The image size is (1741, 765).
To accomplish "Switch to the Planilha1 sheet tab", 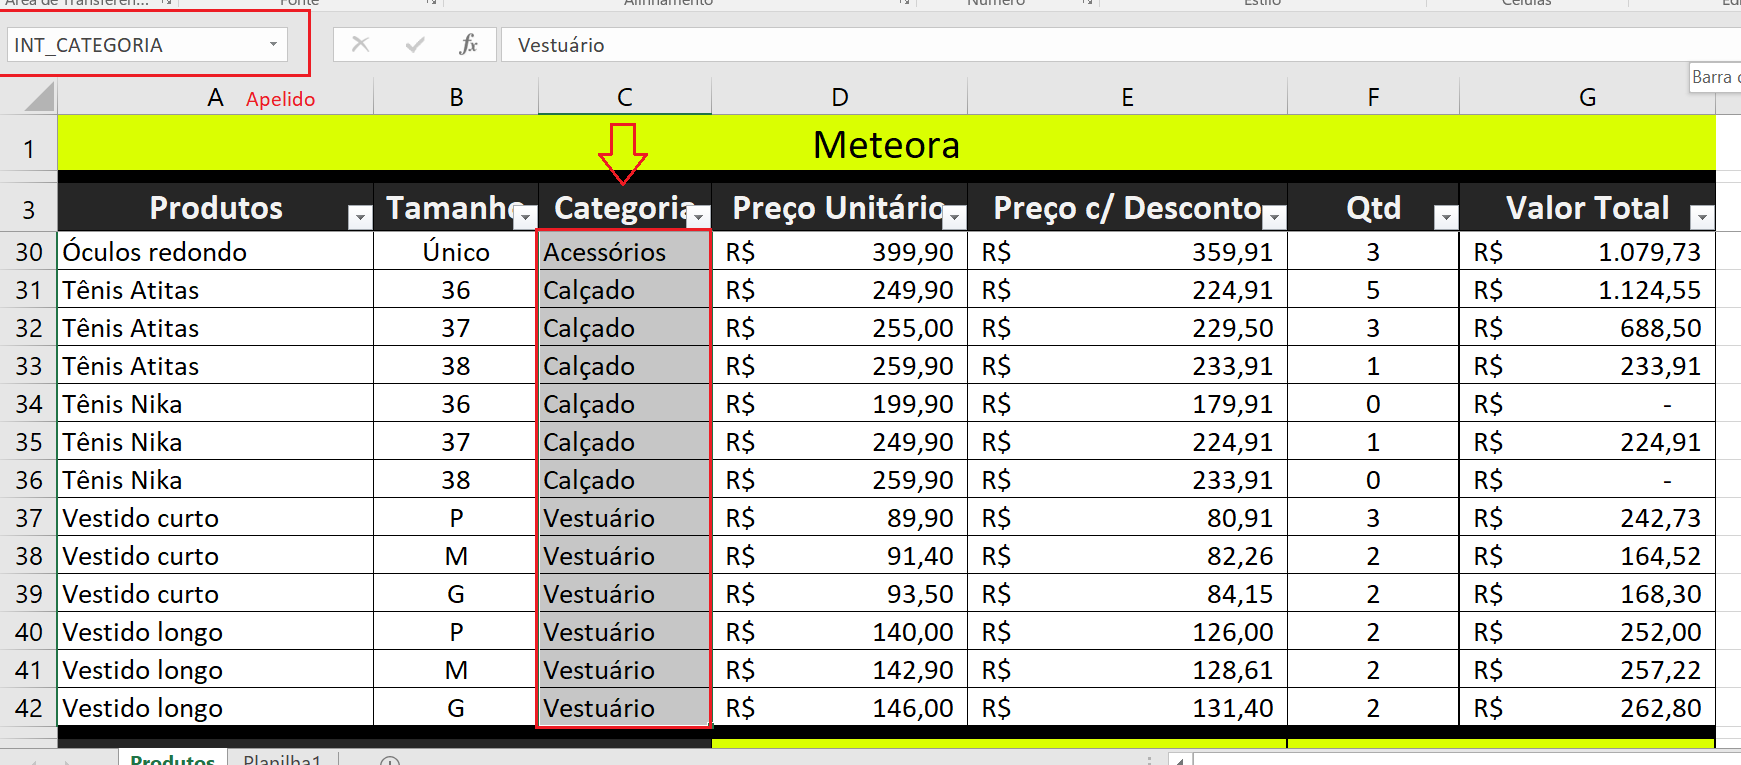I will [282, 759].
